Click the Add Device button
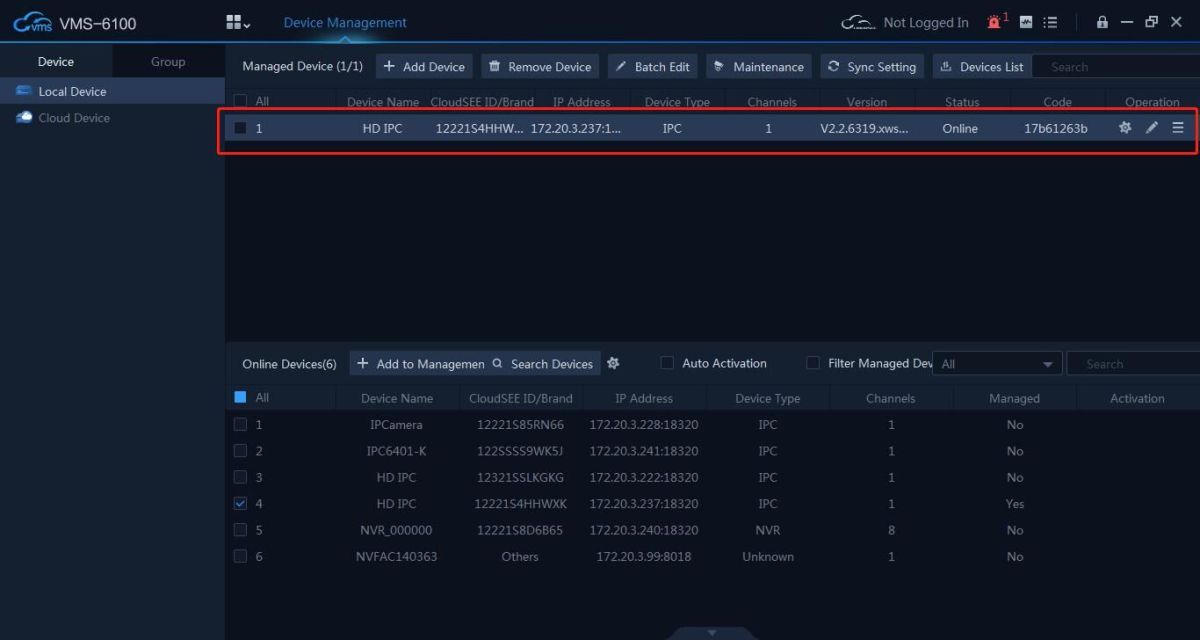 [x=424, y=67]
